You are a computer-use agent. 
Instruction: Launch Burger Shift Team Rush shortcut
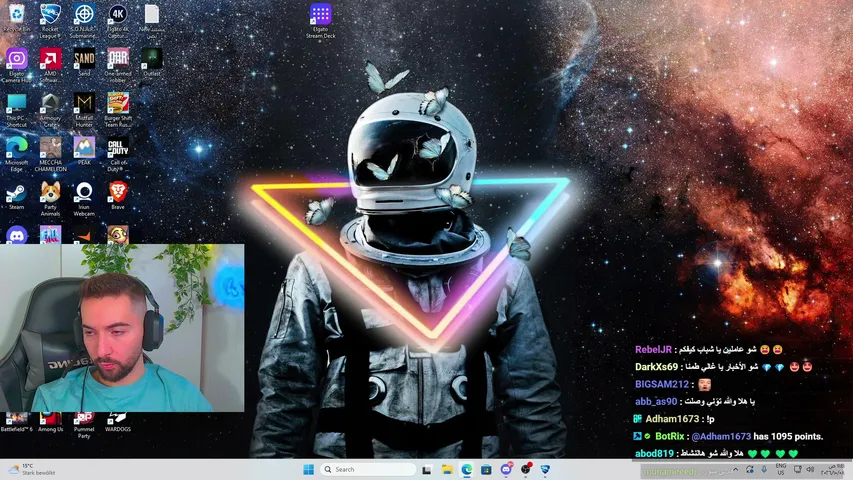tap(118, 110)
